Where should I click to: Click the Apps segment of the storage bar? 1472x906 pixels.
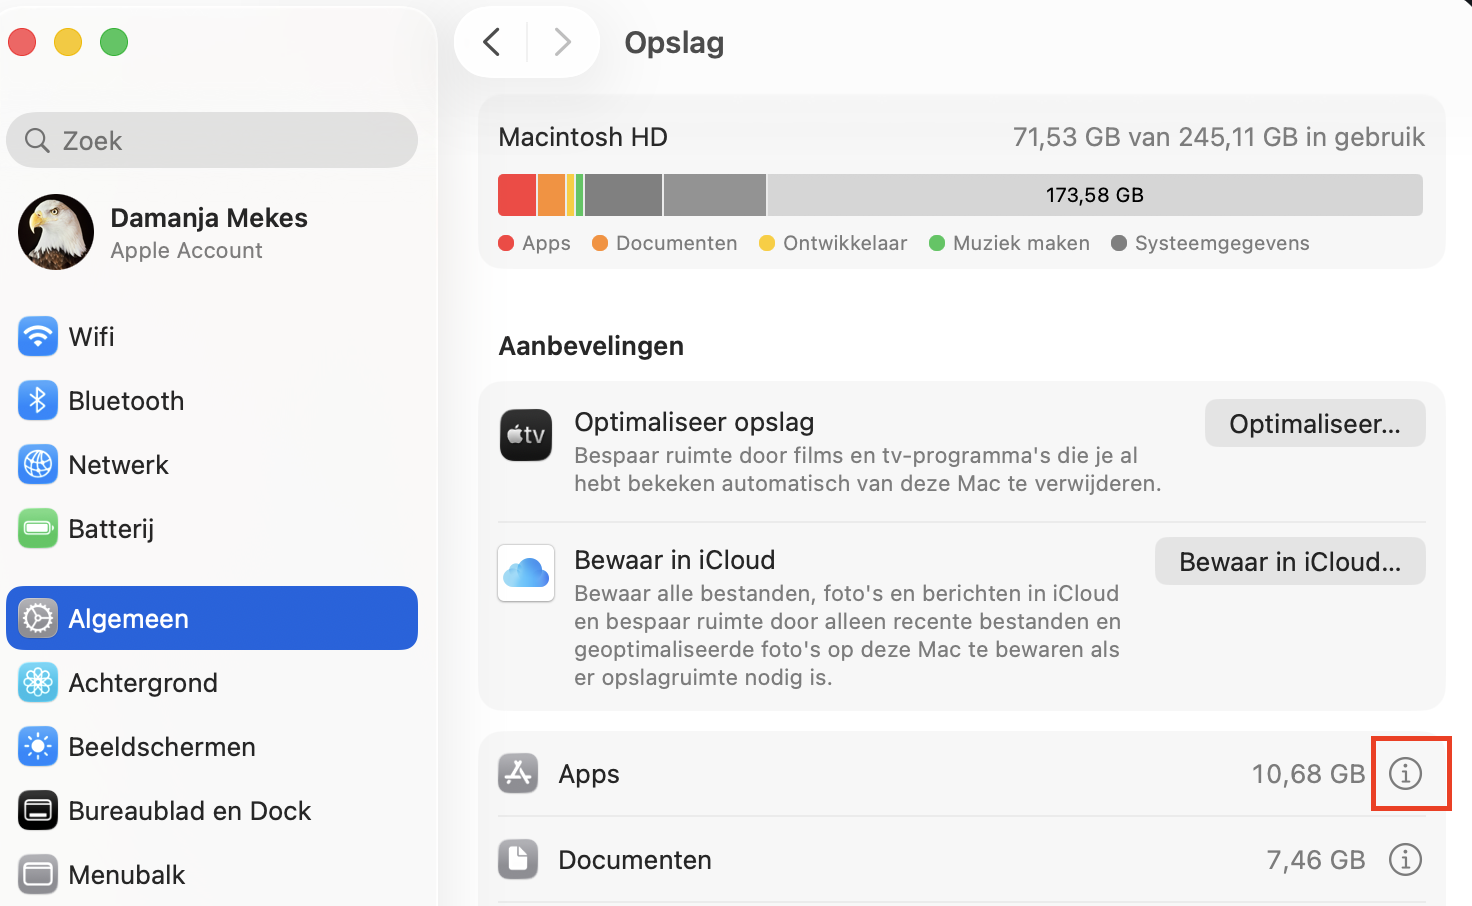click(x=517, y=195)
